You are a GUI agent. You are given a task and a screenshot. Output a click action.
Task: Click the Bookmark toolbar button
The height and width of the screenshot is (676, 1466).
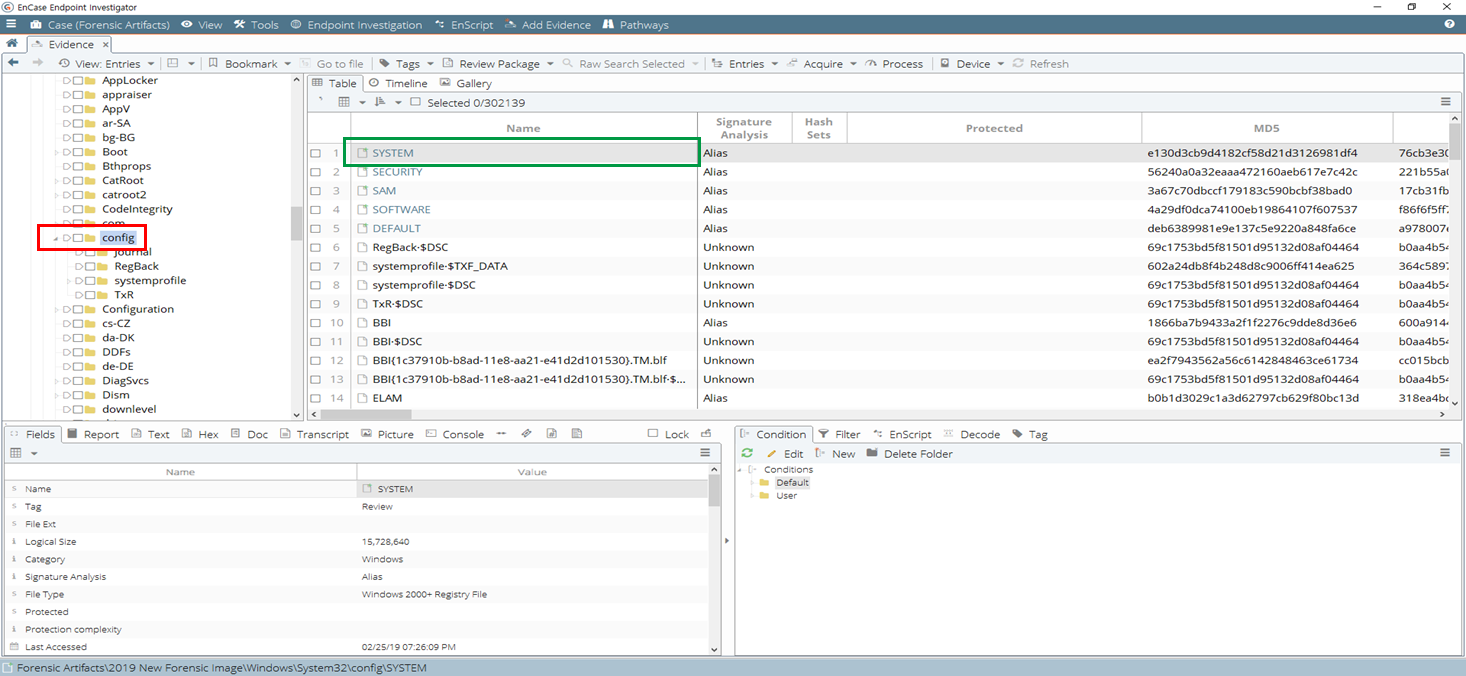(x=243, y=63)
